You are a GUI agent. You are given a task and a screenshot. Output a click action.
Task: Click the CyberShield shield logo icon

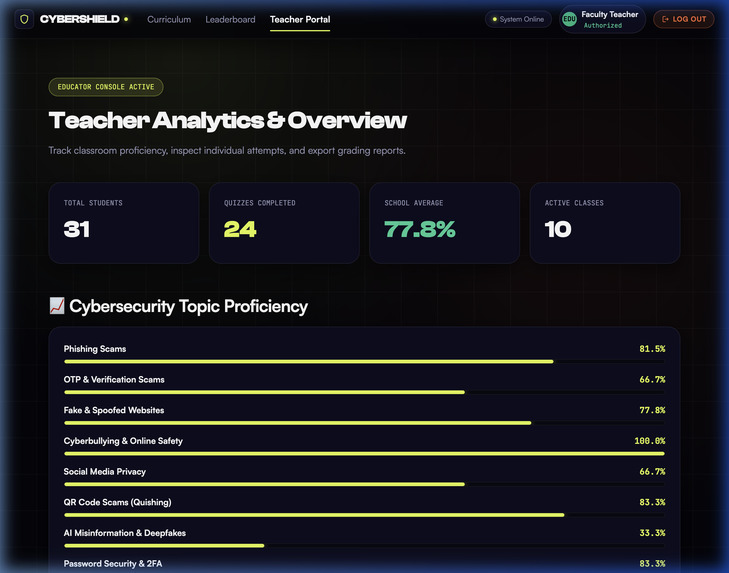(24, 20)
